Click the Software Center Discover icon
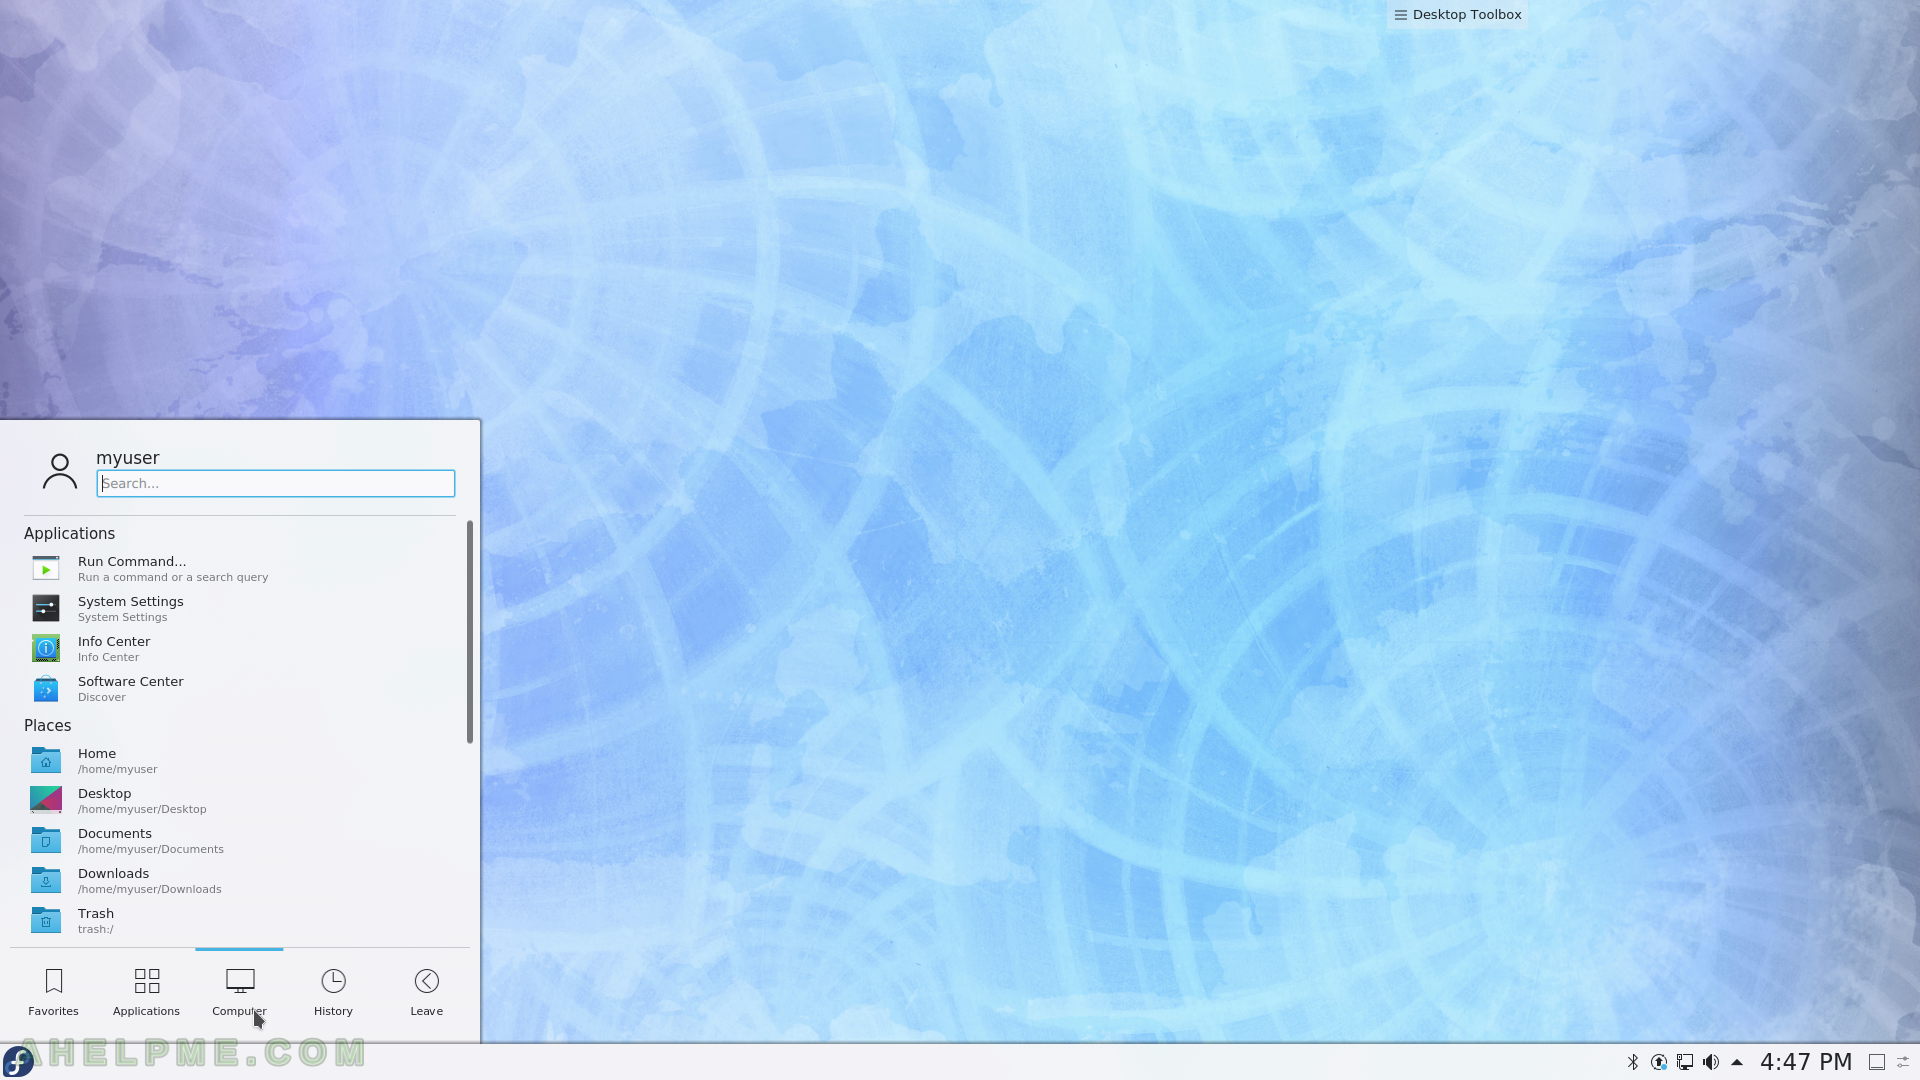The width and height of the screenshot is (1920, 1080). pyautogui.click(x=46, y=689)
